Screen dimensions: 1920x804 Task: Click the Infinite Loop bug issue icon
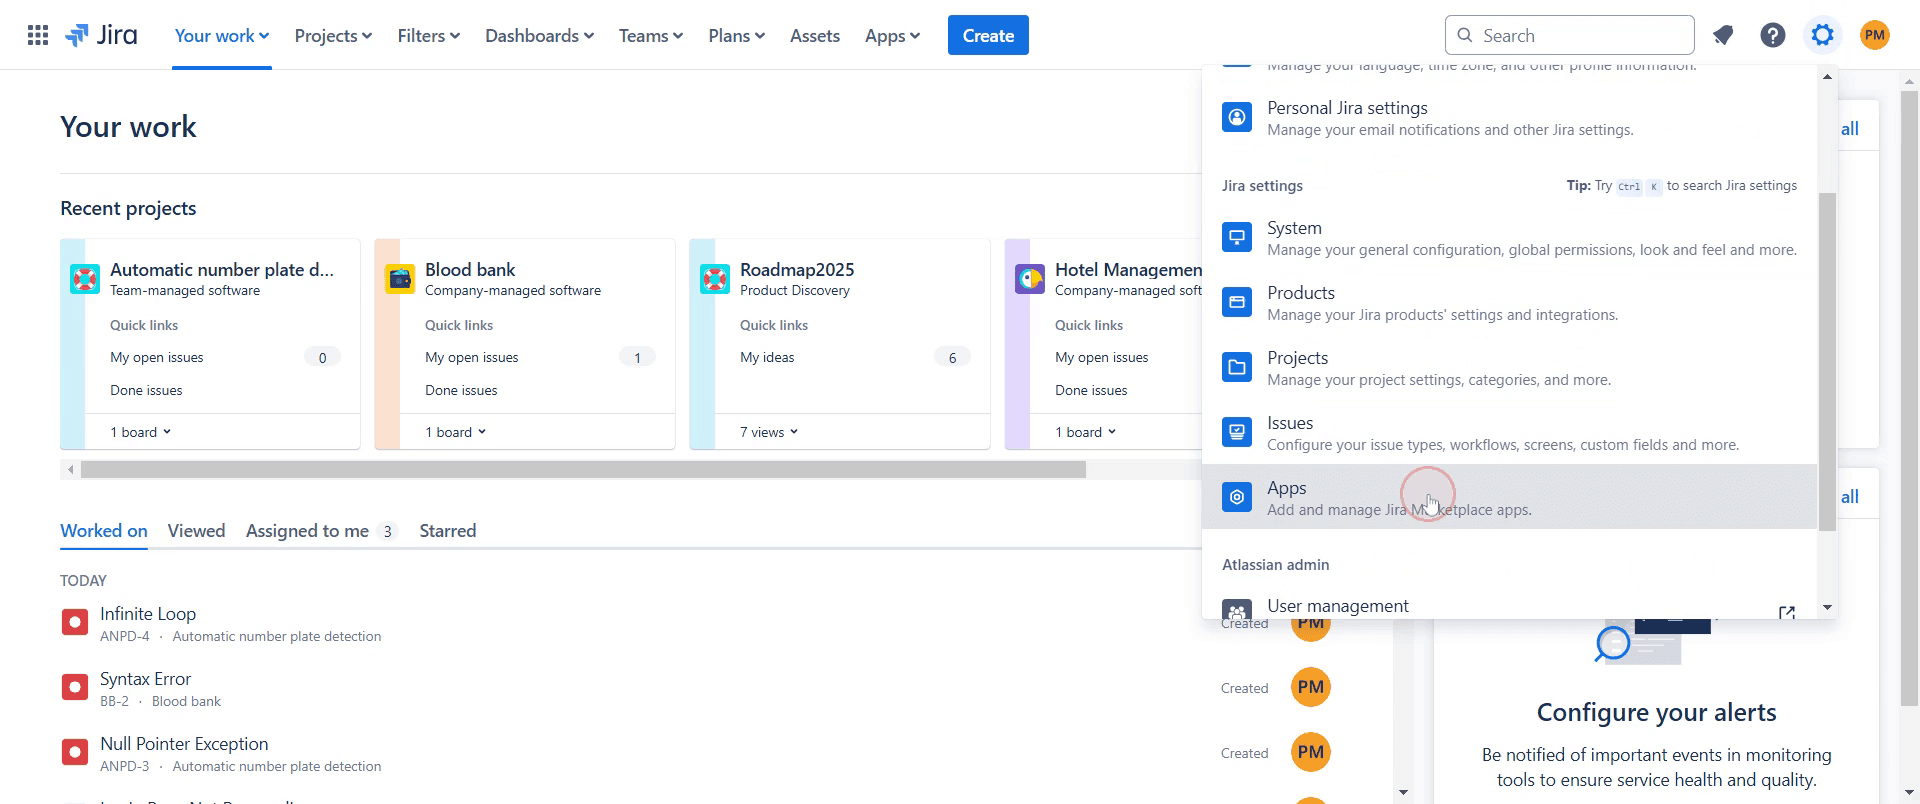tap(75, 623)
